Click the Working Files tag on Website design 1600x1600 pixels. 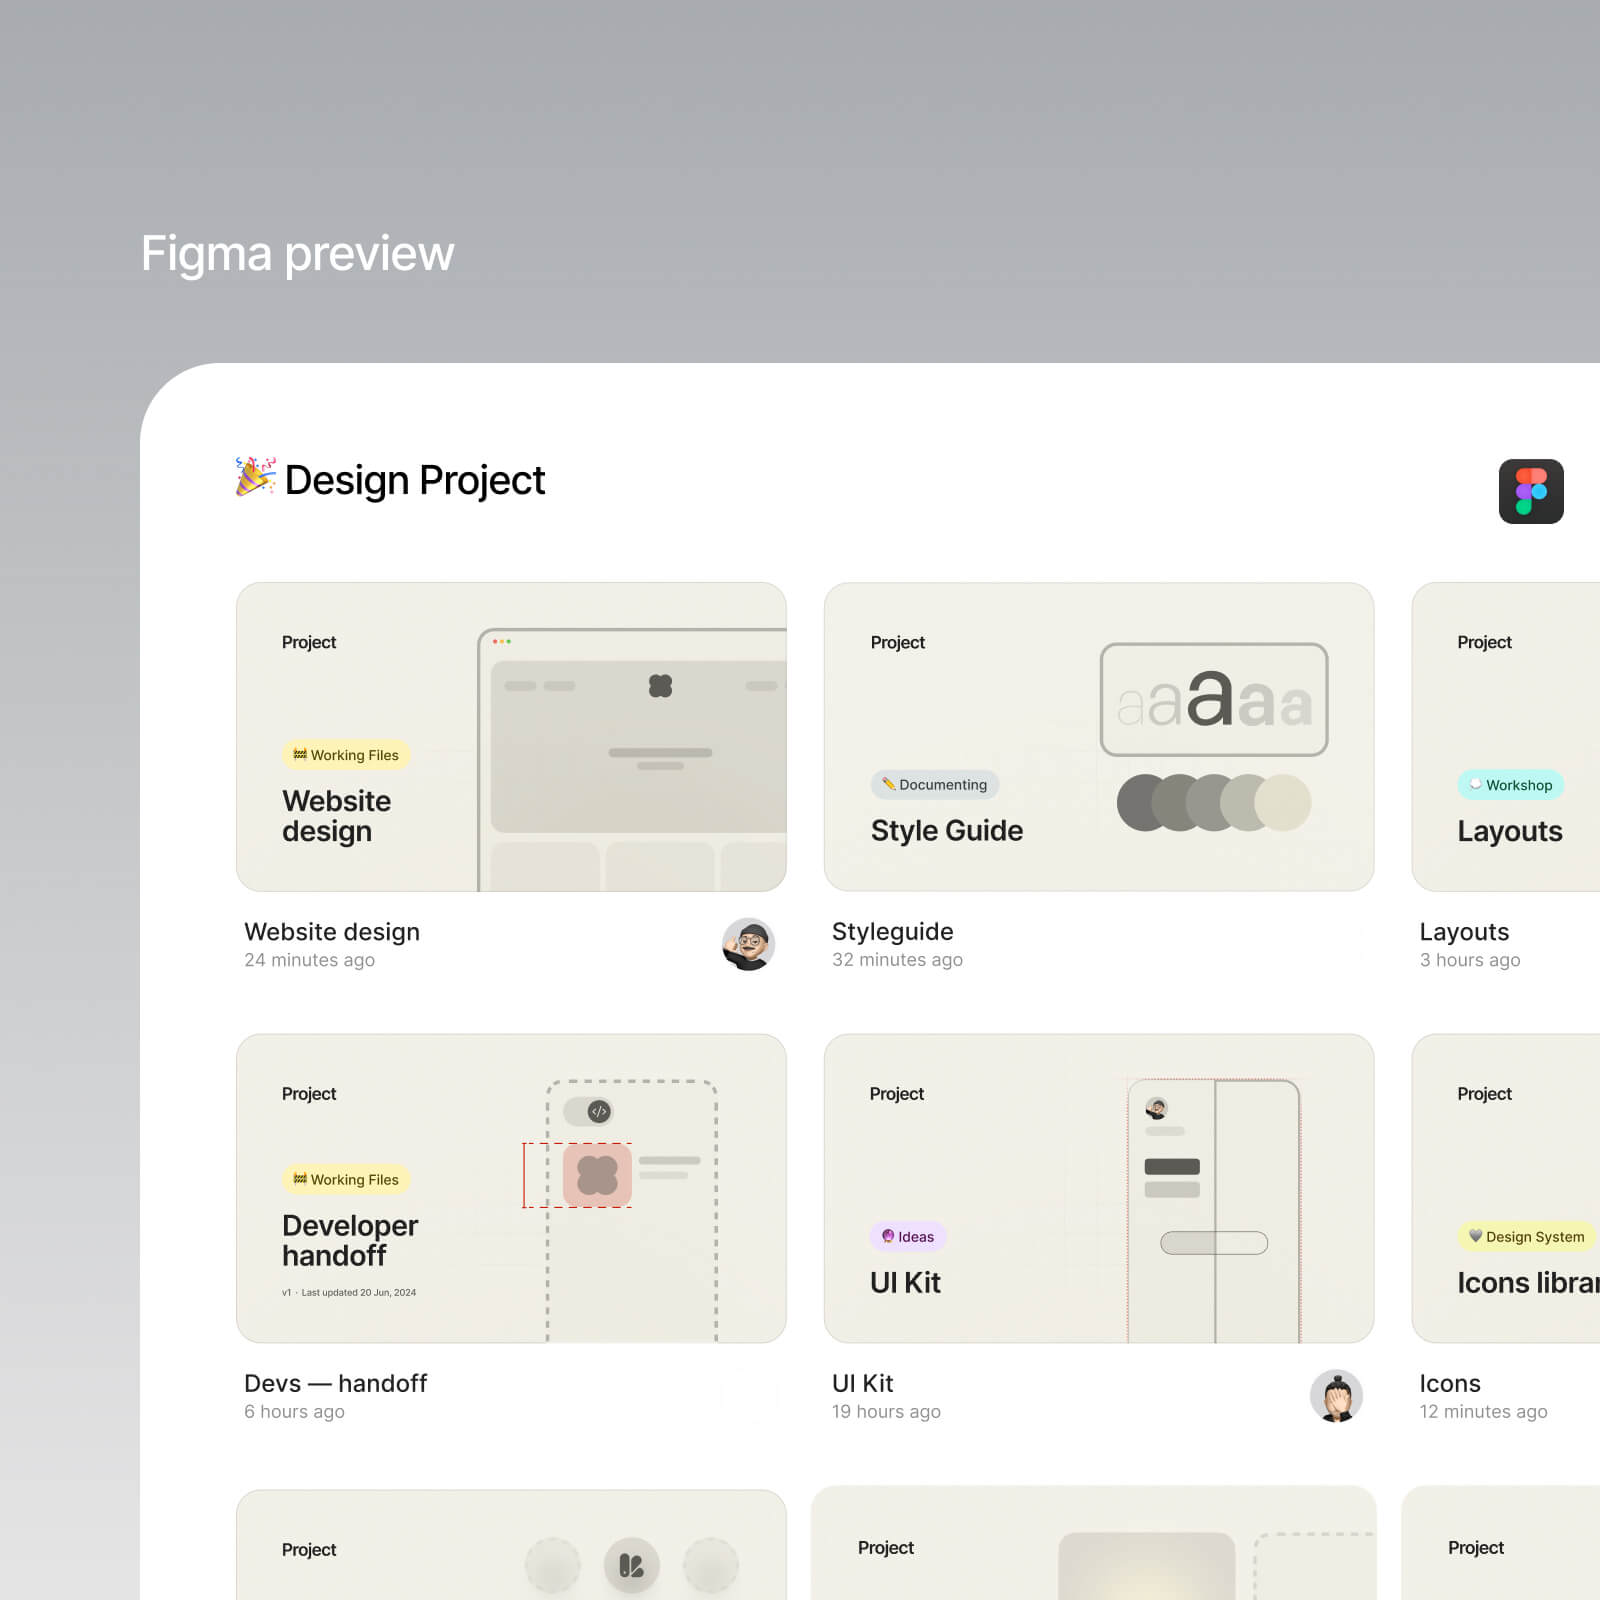[346, 755]
